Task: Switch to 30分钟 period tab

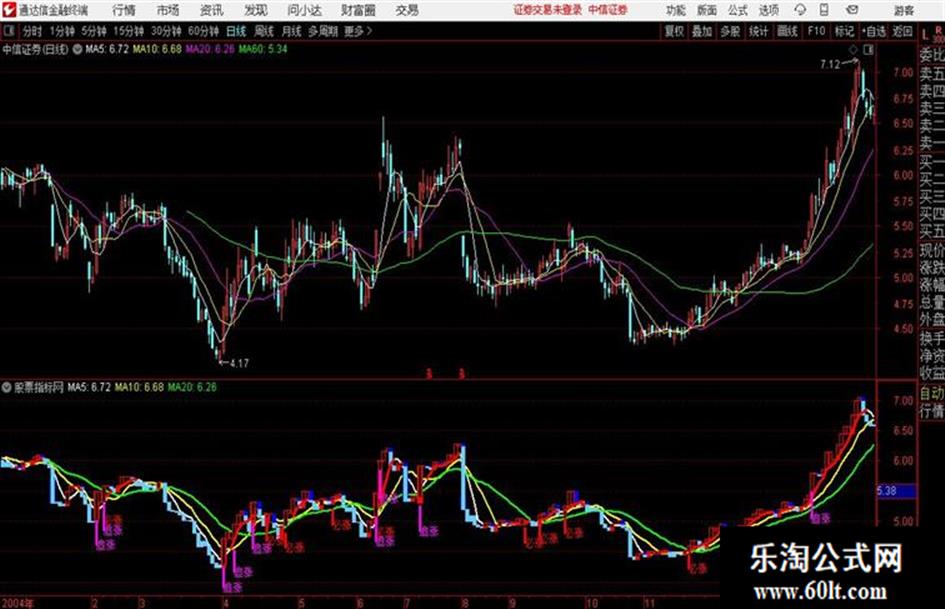Action: 166,31
